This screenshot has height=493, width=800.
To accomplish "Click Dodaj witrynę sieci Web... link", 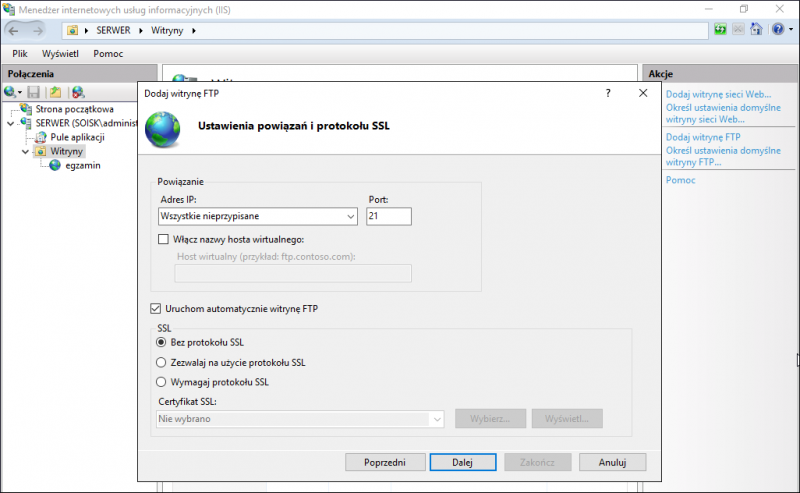I will [x=718, y=94].
